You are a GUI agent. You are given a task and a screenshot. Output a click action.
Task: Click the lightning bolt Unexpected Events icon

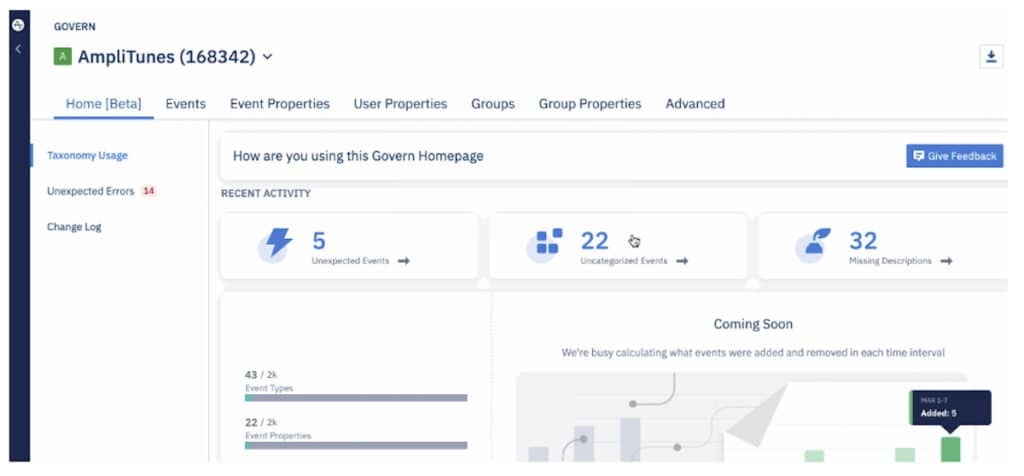coord(274,245)
